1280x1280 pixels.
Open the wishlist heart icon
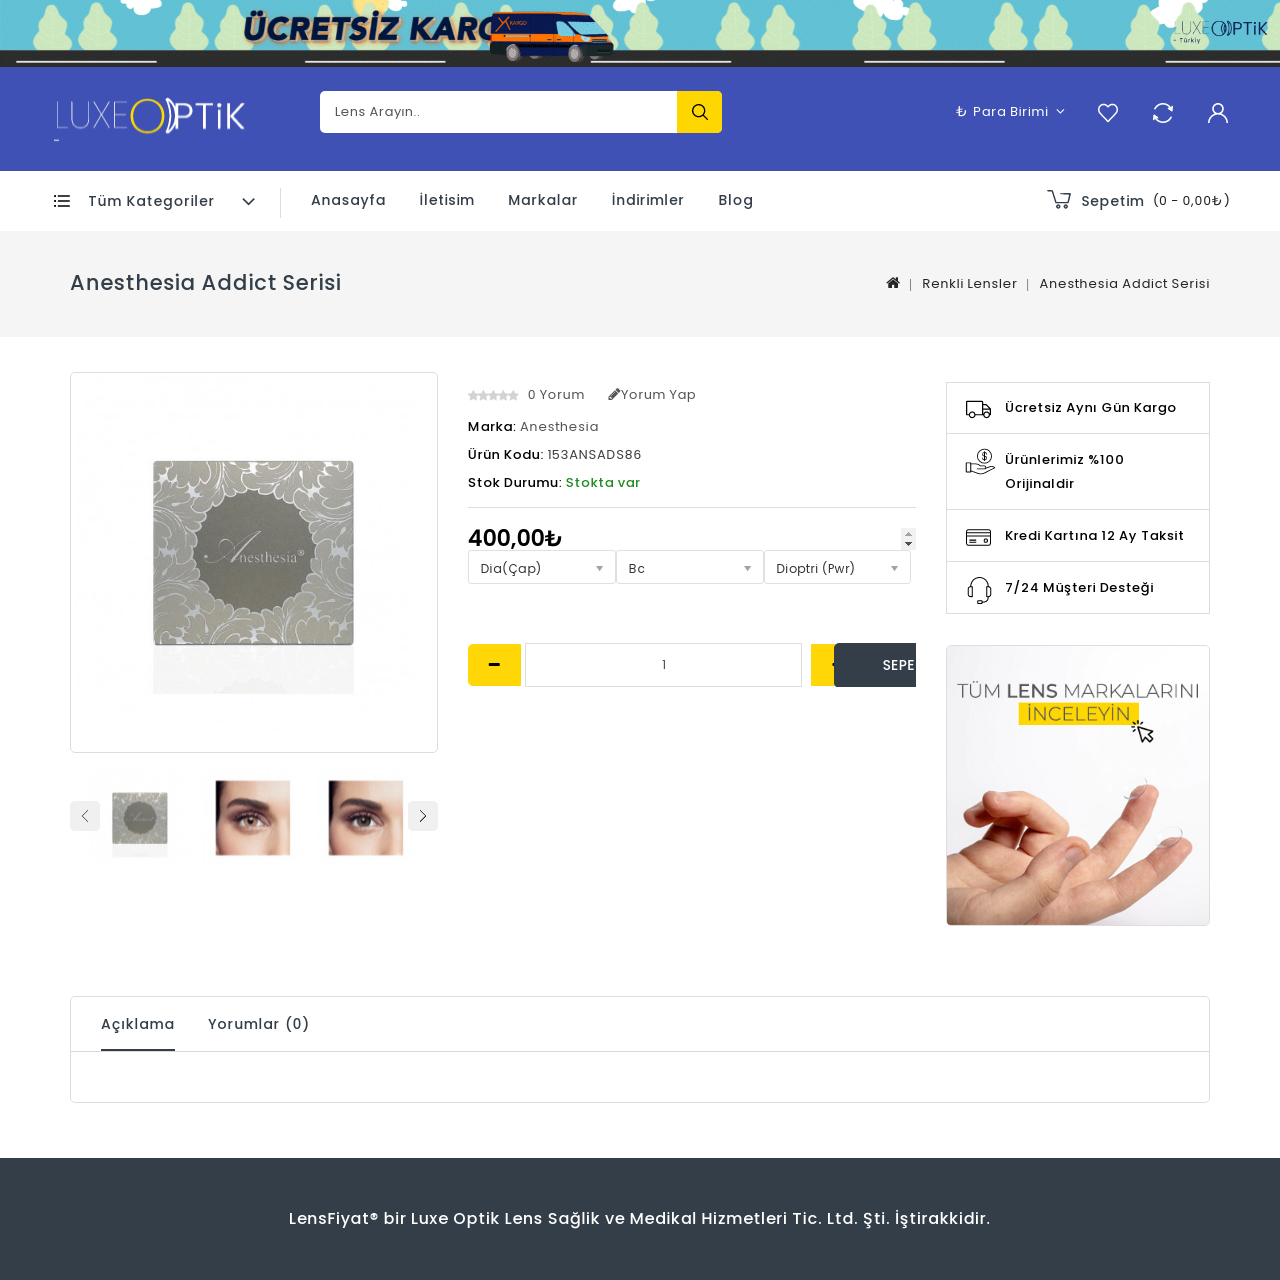(x=1108, y=113)
